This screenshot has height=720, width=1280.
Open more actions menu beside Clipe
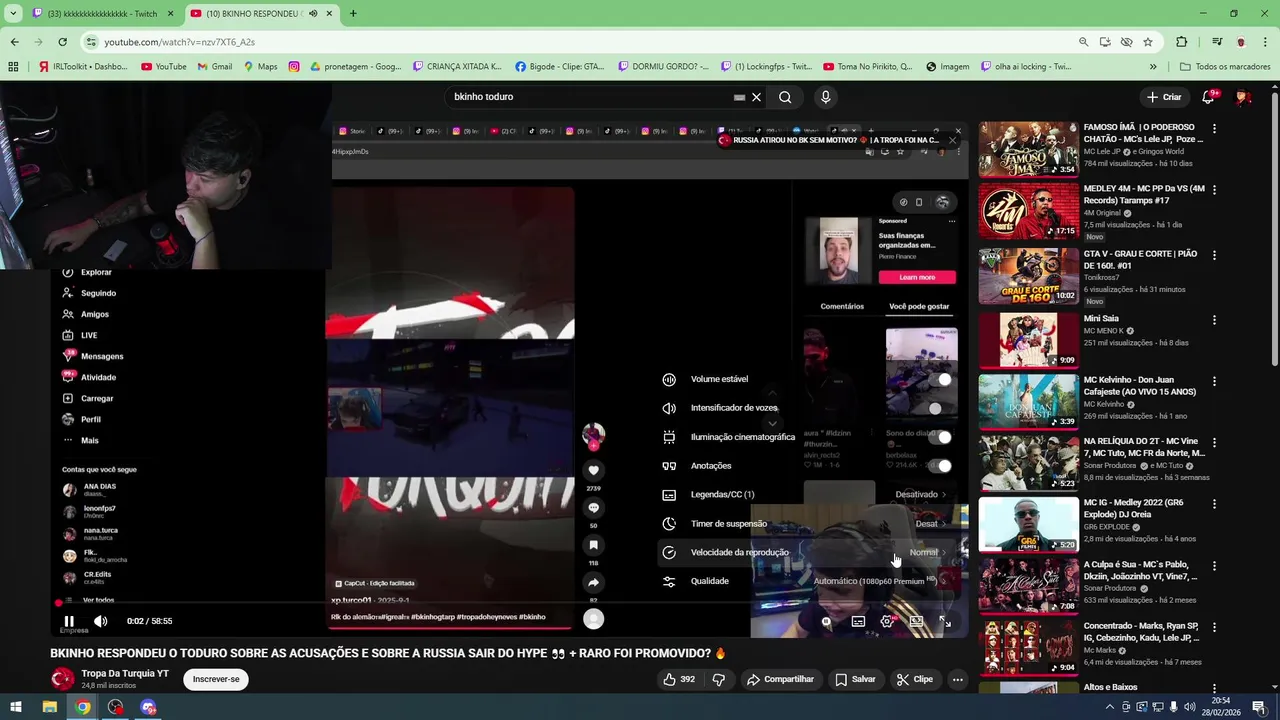click(x=957, y=679)
